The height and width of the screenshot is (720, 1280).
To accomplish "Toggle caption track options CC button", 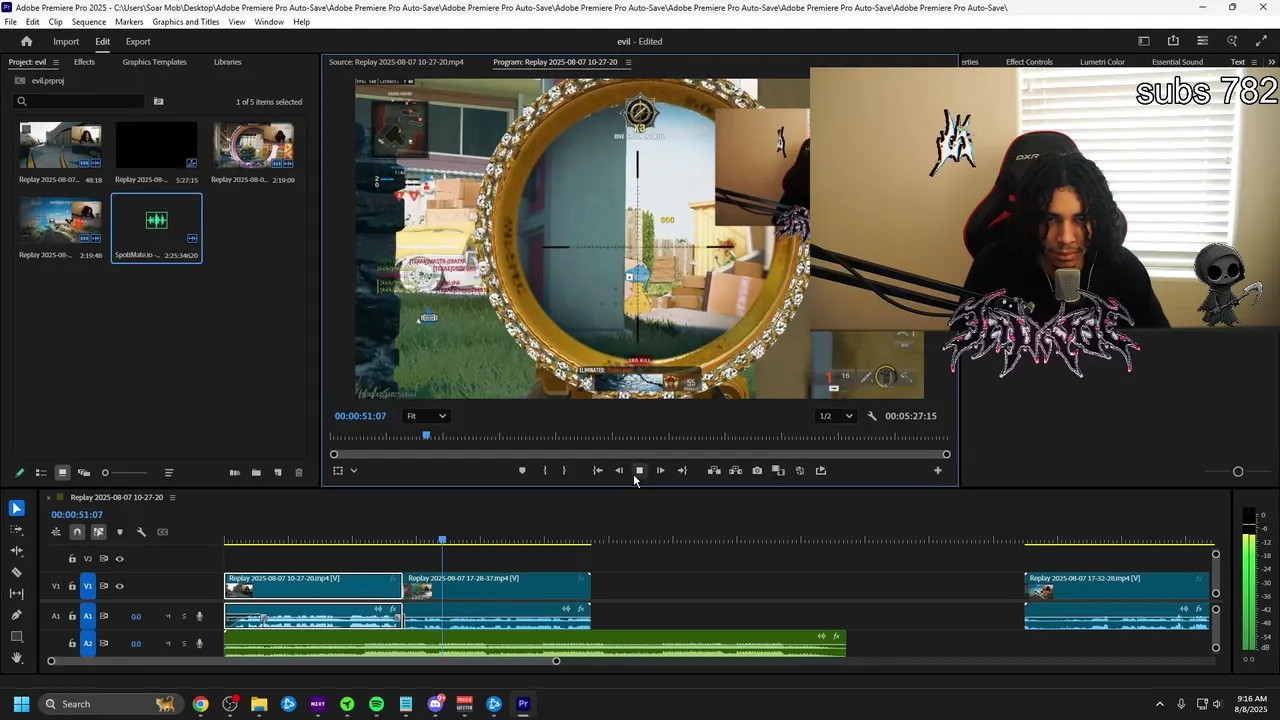I will 163,532.
